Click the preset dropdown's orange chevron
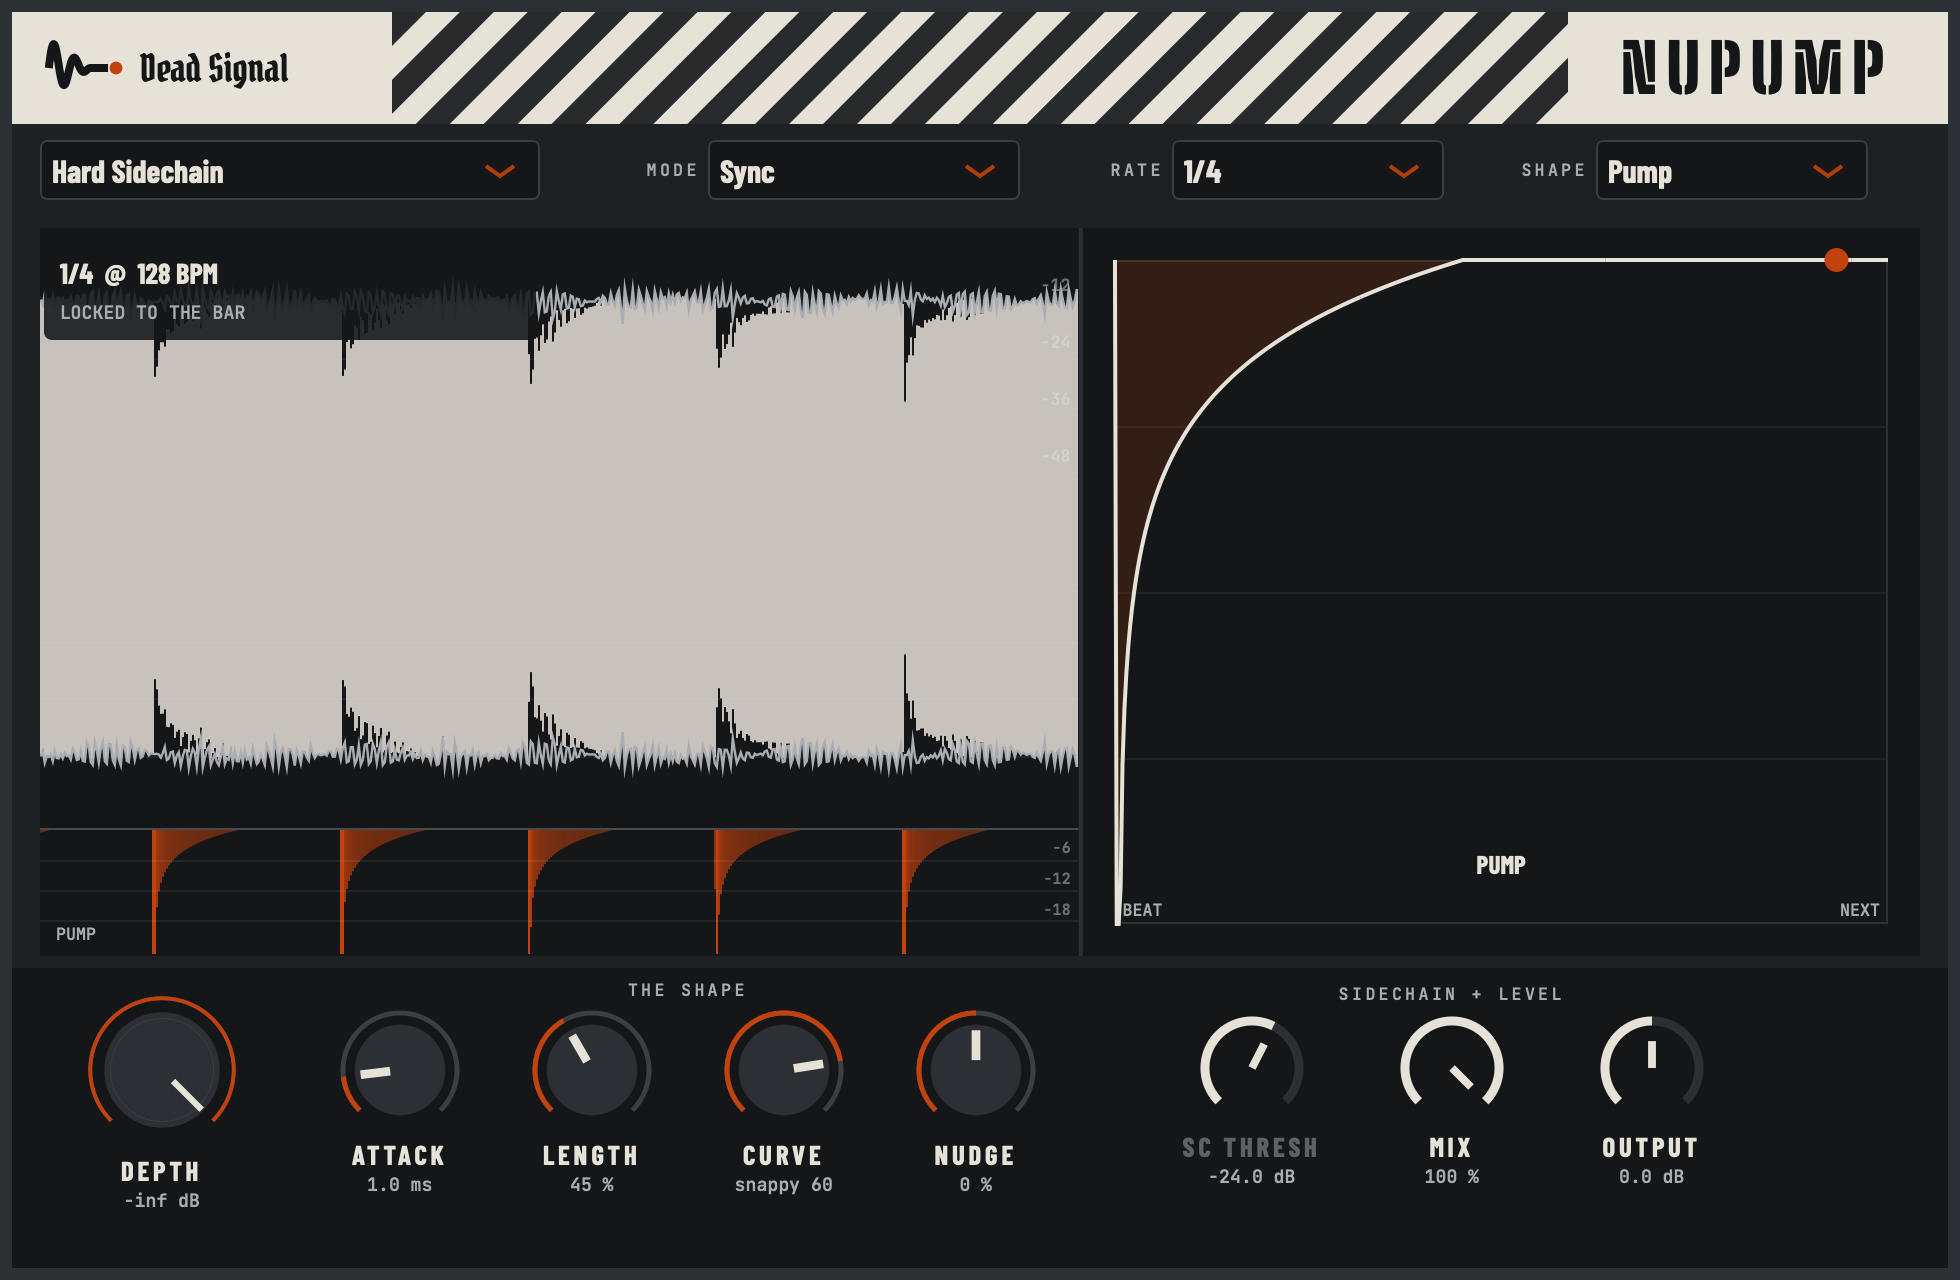 coord(499,172)
